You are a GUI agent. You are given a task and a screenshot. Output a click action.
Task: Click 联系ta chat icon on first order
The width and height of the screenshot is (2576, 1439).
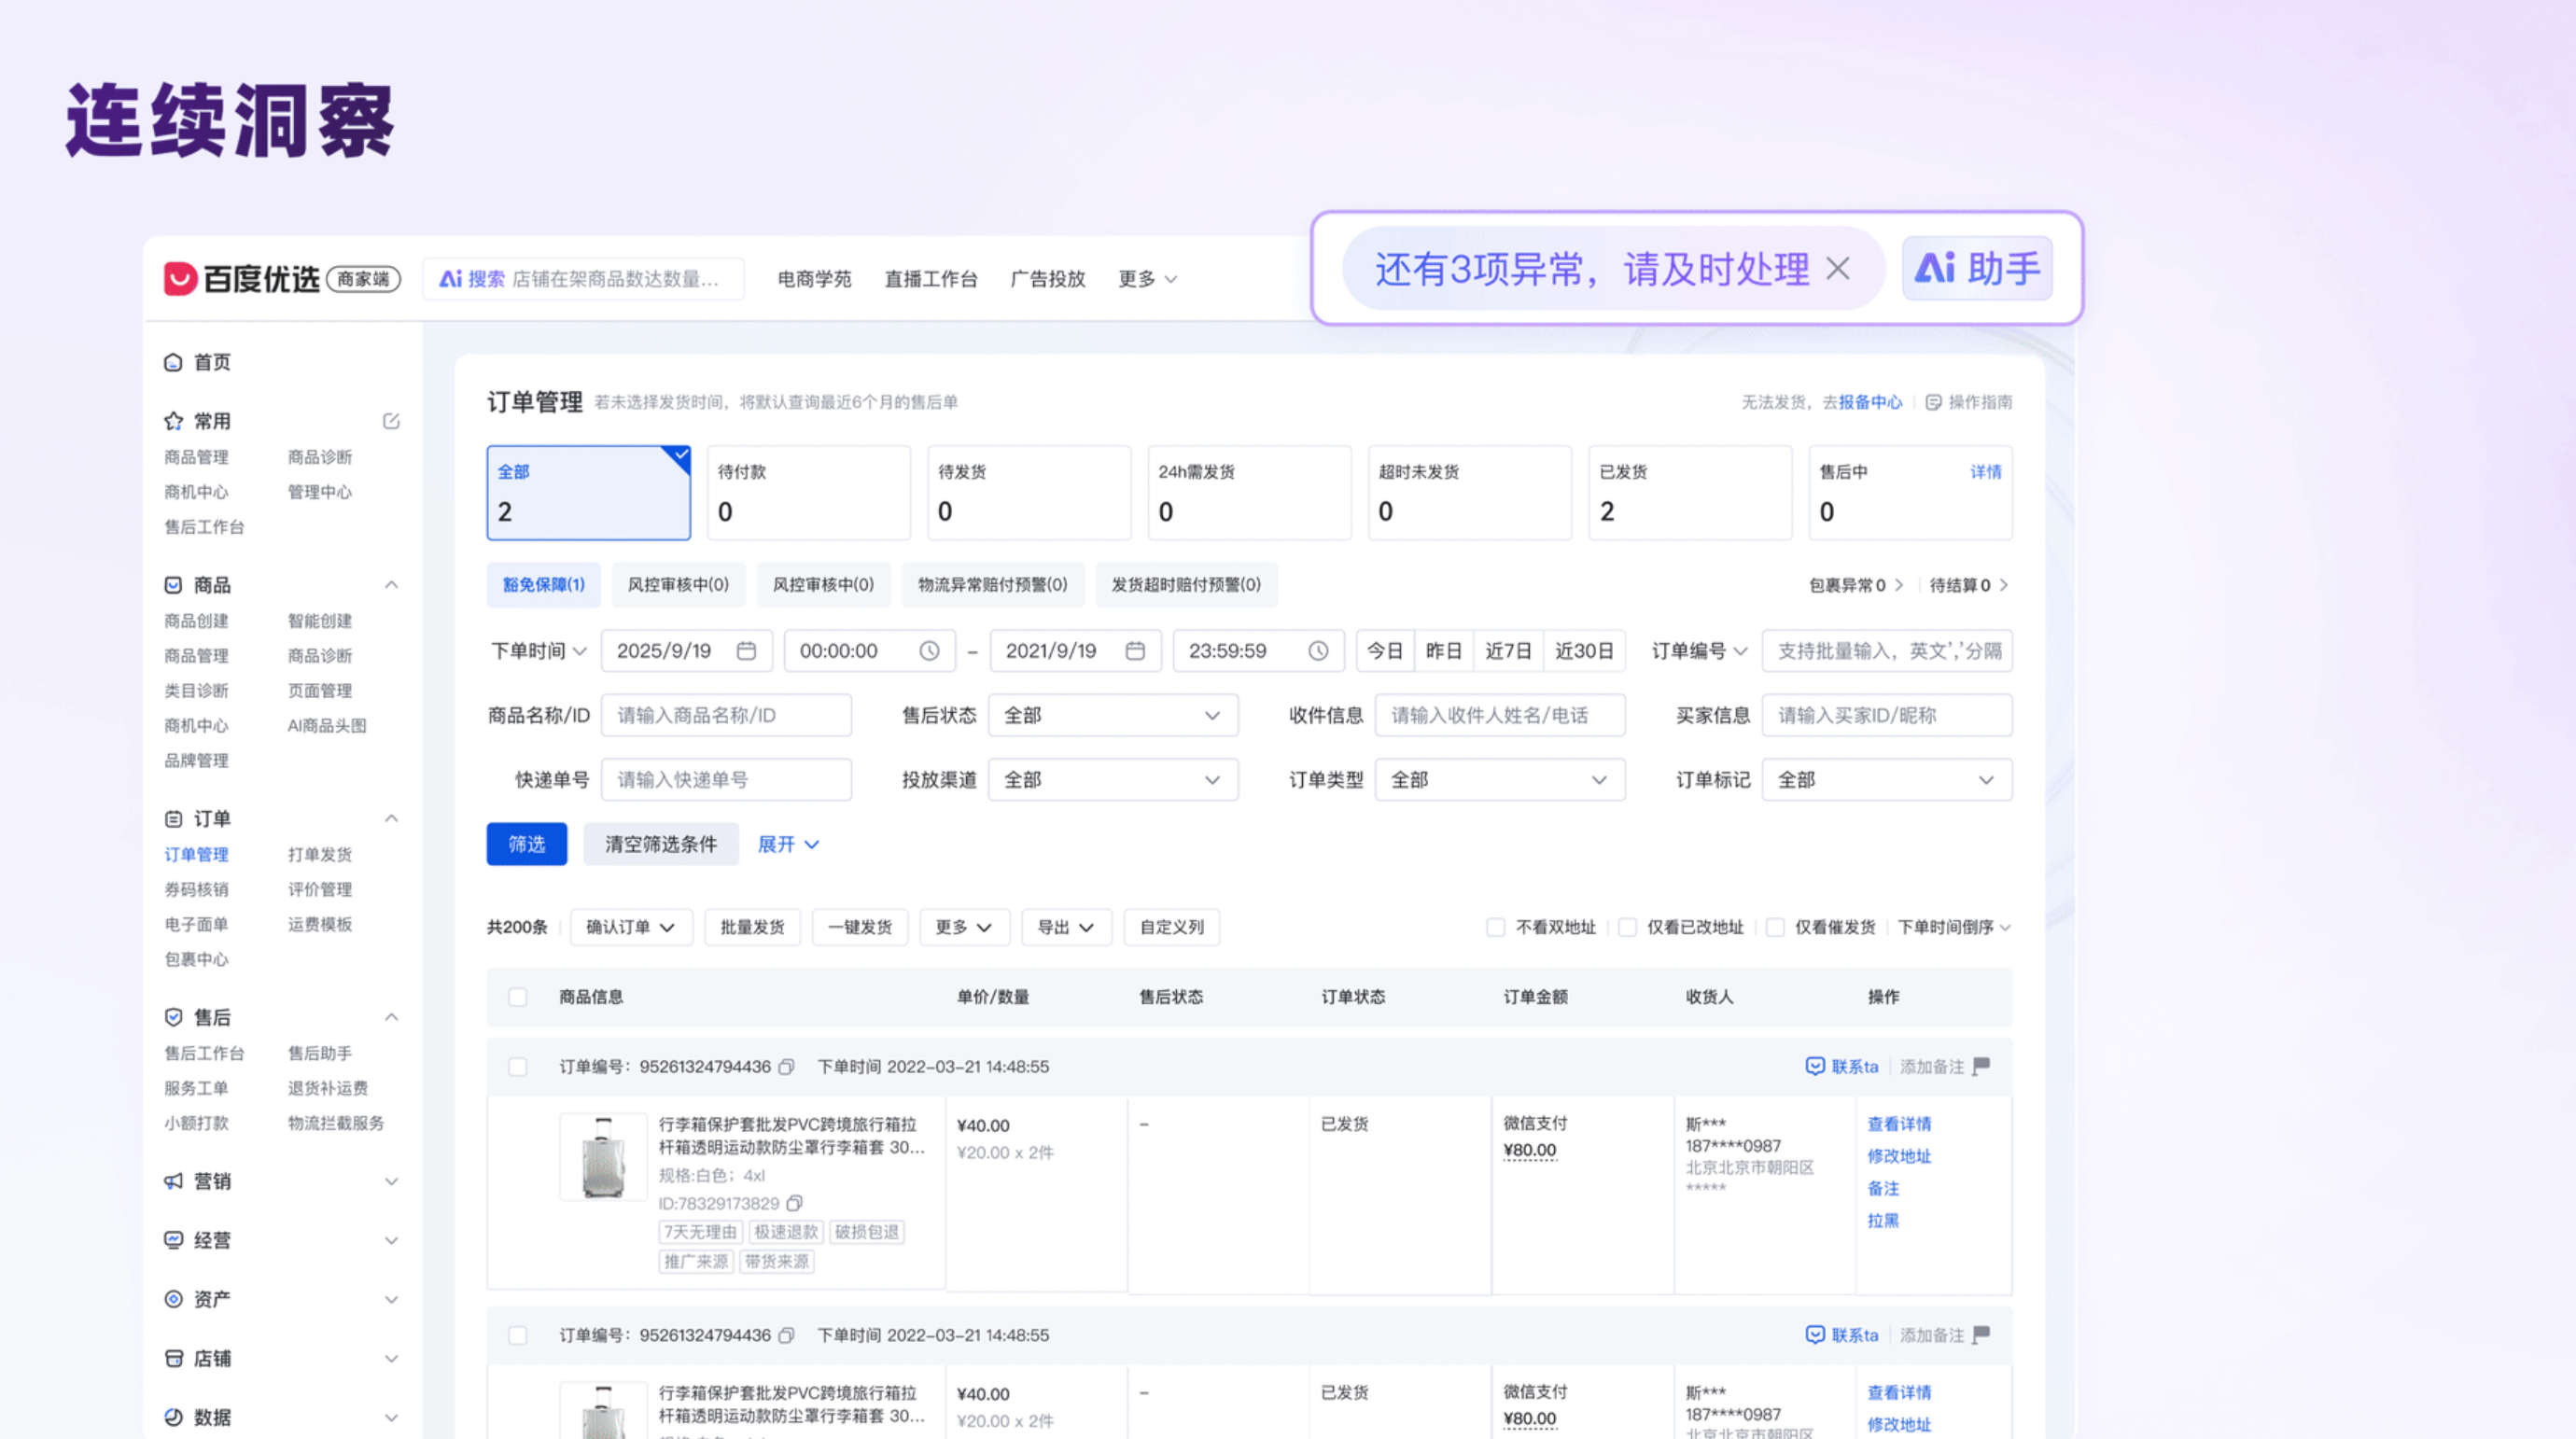[1815, 1066]
